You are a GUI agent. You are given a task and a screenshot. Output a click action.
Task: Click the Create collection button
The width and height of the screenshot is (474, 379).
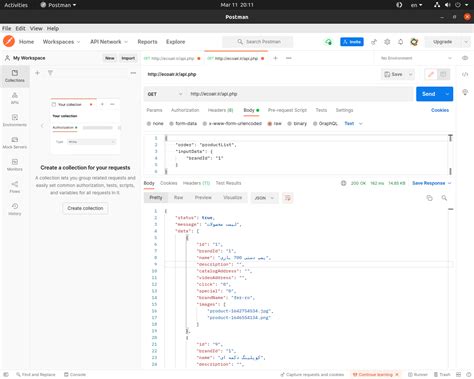coord(85,208)
